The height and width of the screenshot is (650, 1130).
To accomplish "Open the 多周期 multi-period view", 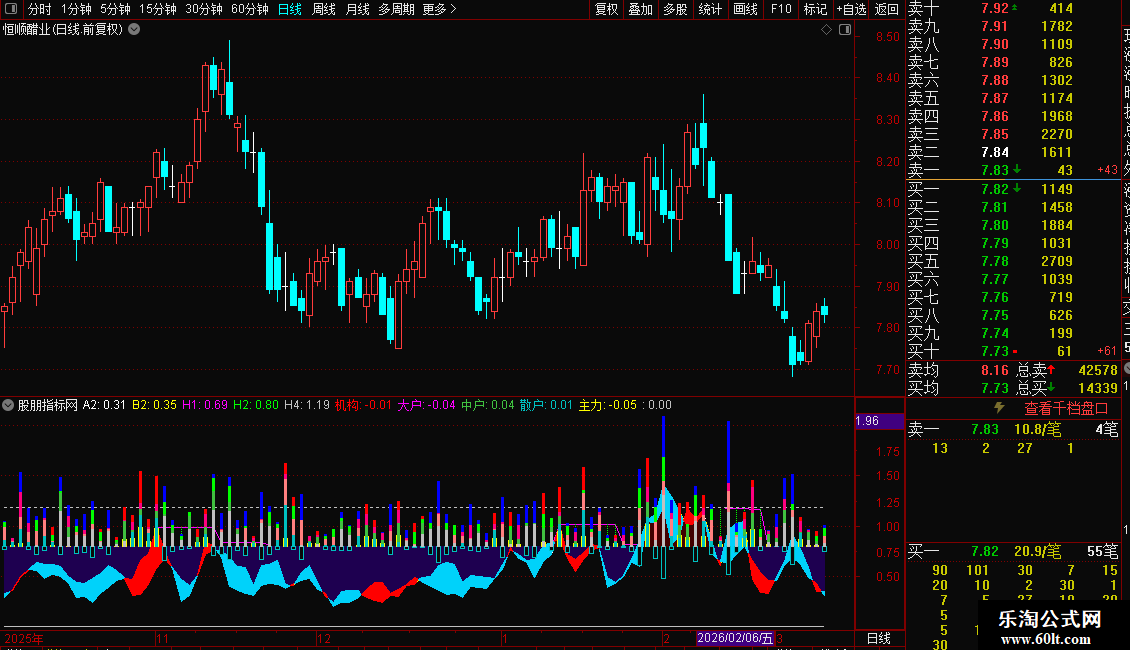I will [x=396, y=9].
